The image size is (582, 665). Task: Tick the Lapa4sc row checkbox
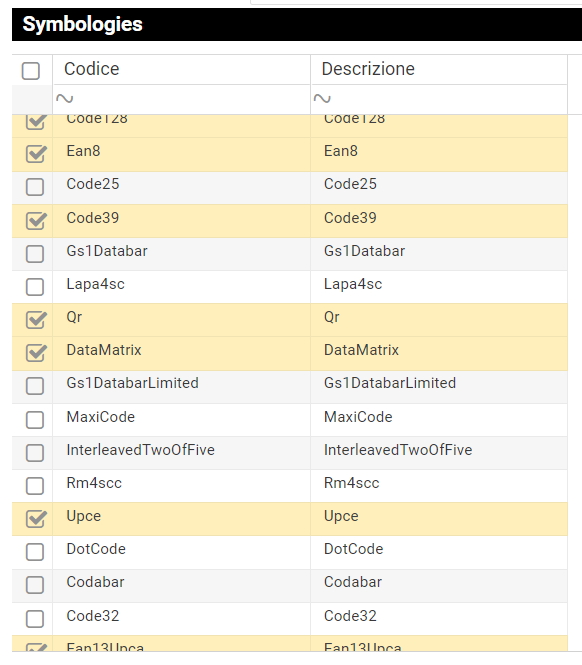click(x=35, y=287)
